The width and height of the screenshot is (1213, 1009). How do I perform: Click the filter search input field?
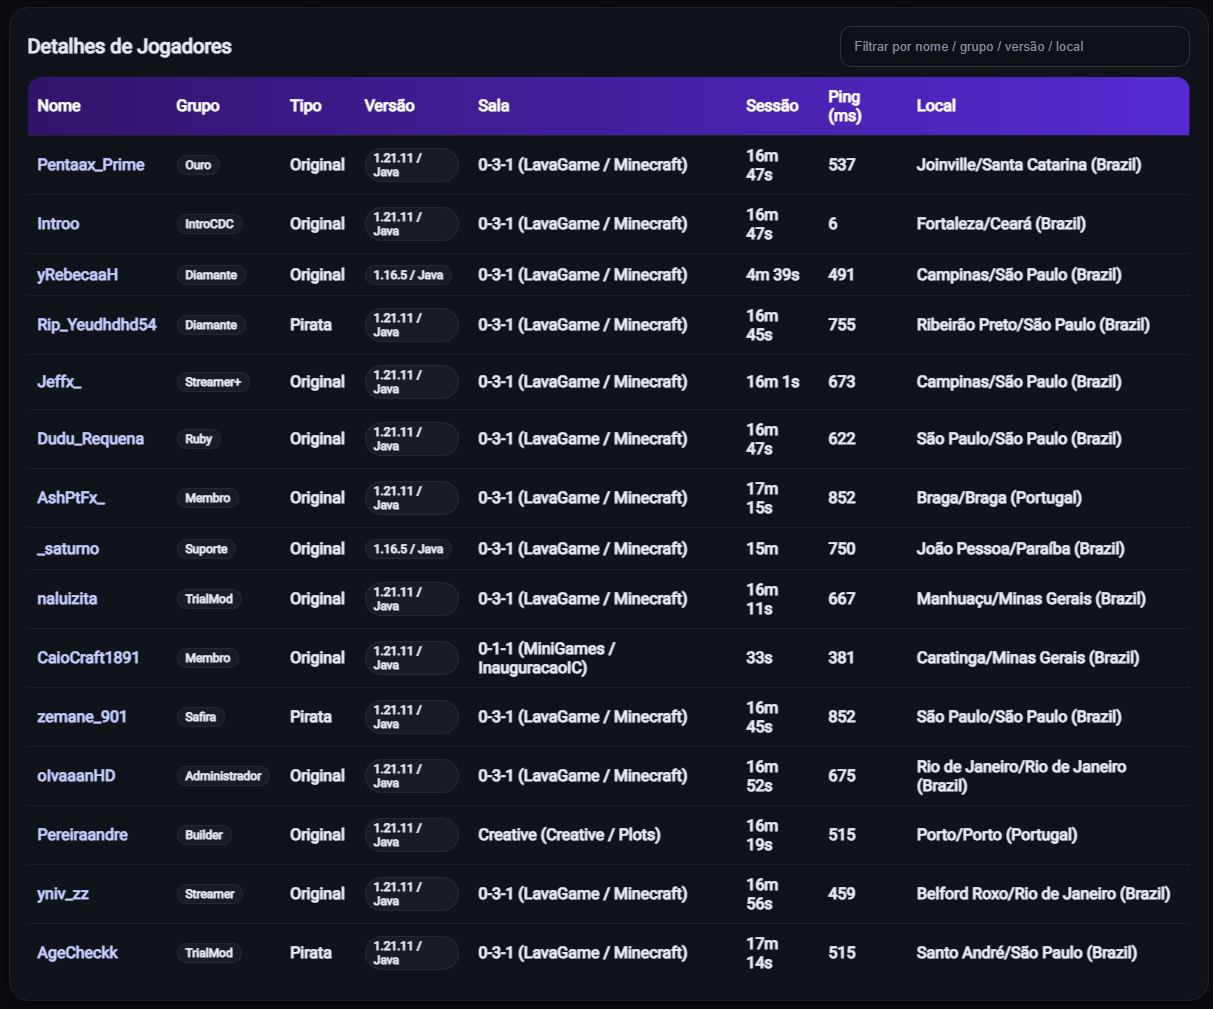click(1014, 47)
